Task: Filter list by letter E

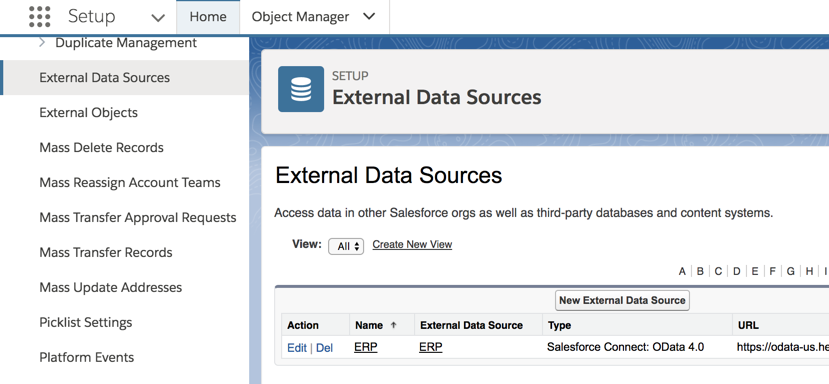Action: point(754,271)
